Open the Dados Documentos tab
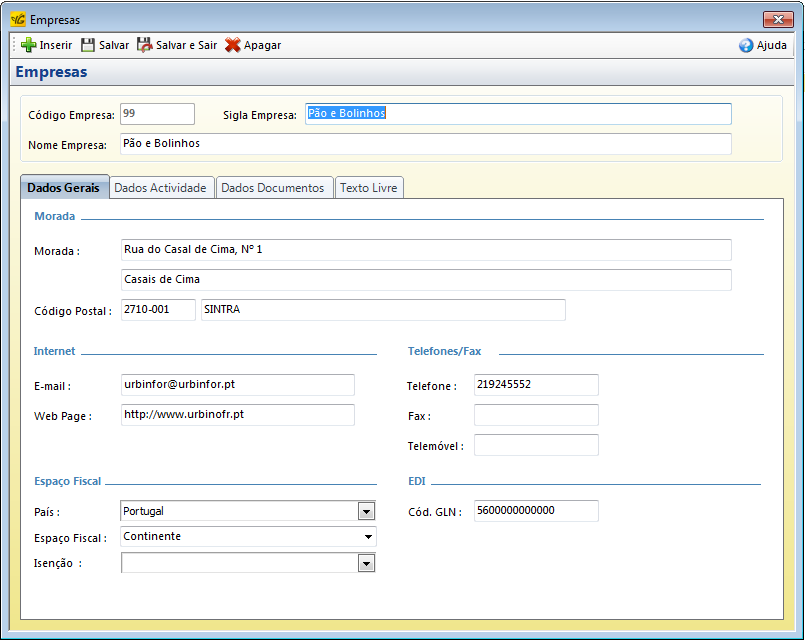Viewport: 805px width, 641px height. click(x=273, y=188)
